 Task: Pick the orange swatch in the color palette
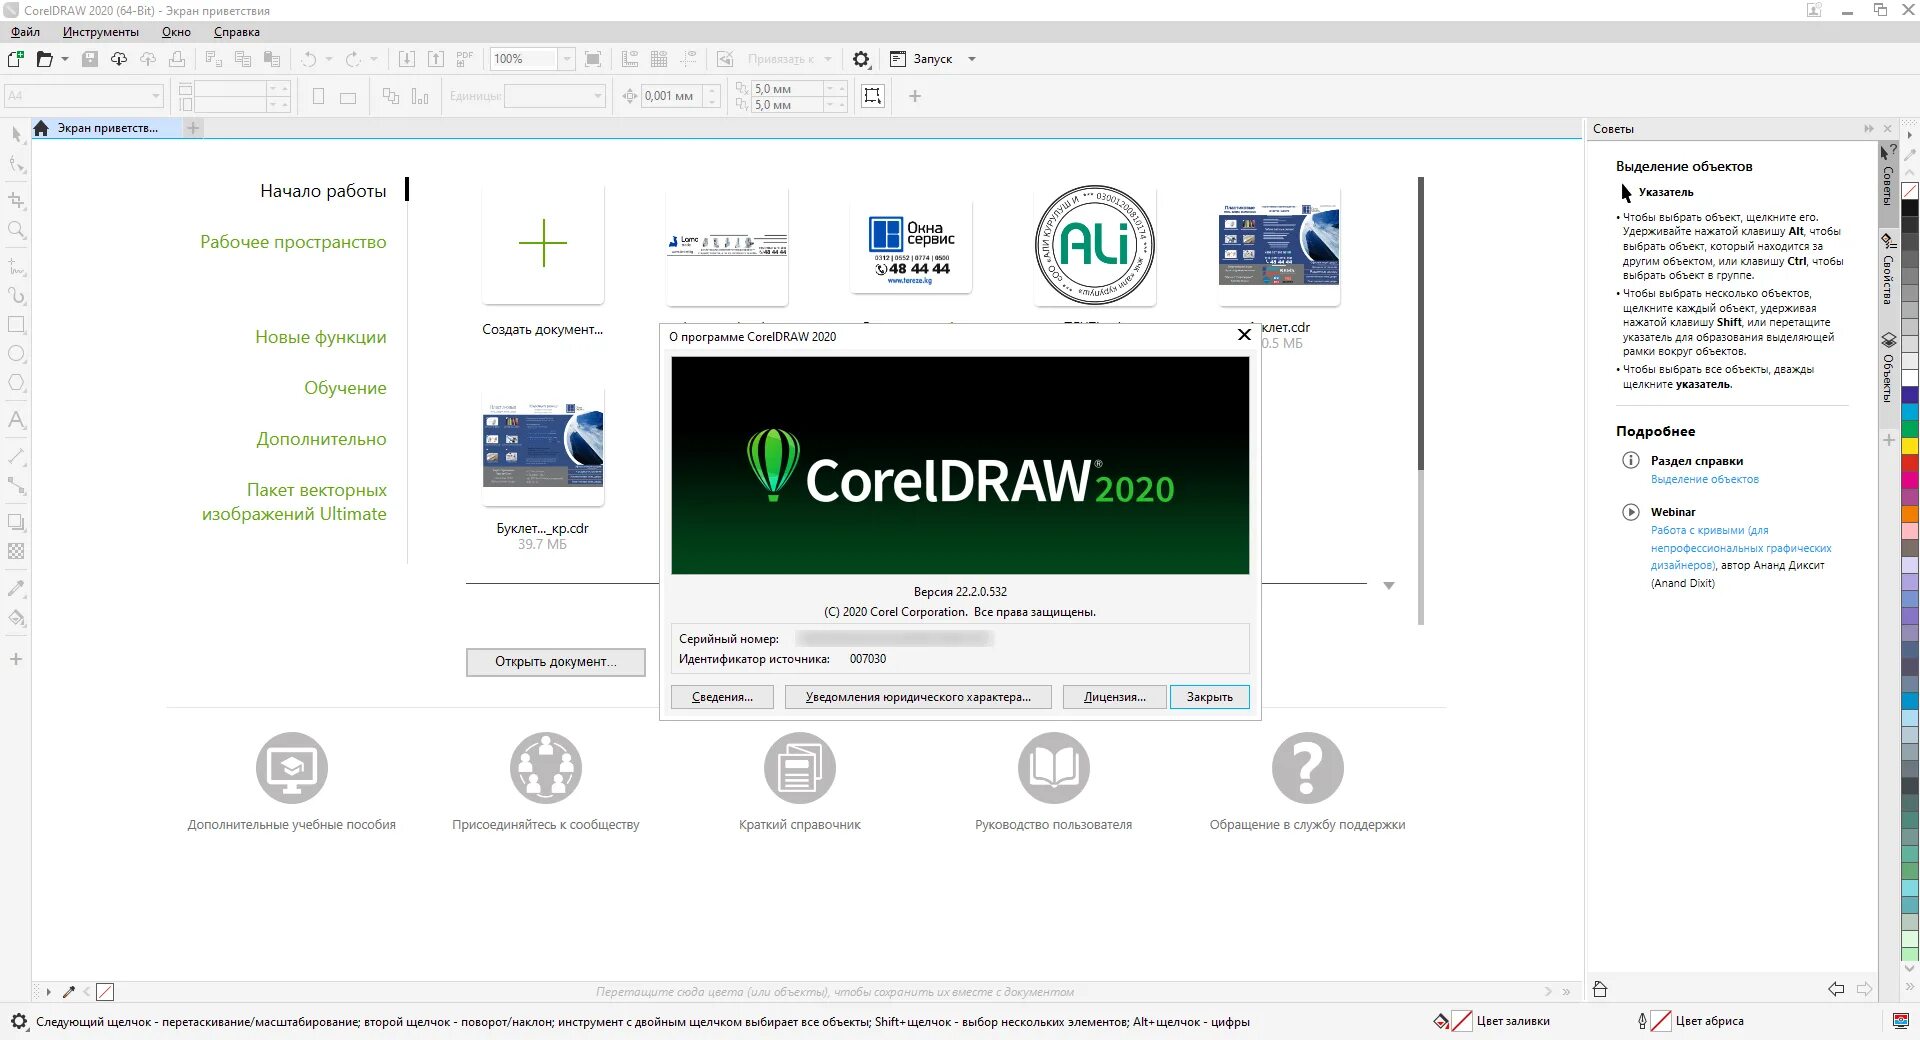click(1910, 514)
